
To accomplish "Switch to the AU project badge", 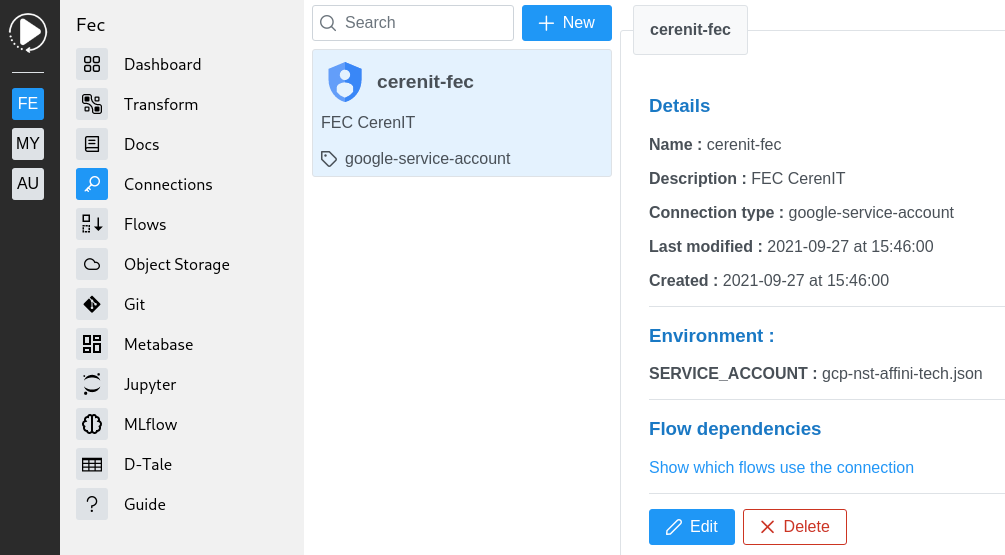I will point(28,184).
